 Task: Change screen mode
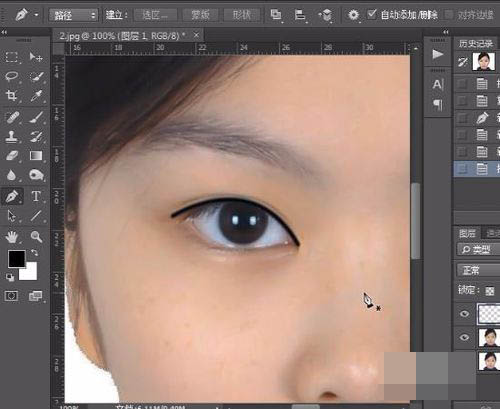35,296
